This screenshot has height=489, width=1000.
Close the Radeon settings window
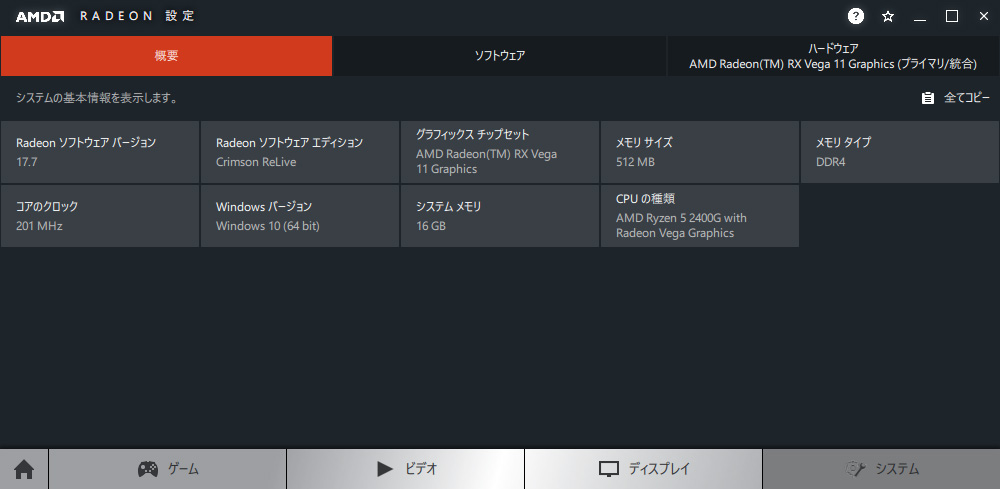coord(983,17)
